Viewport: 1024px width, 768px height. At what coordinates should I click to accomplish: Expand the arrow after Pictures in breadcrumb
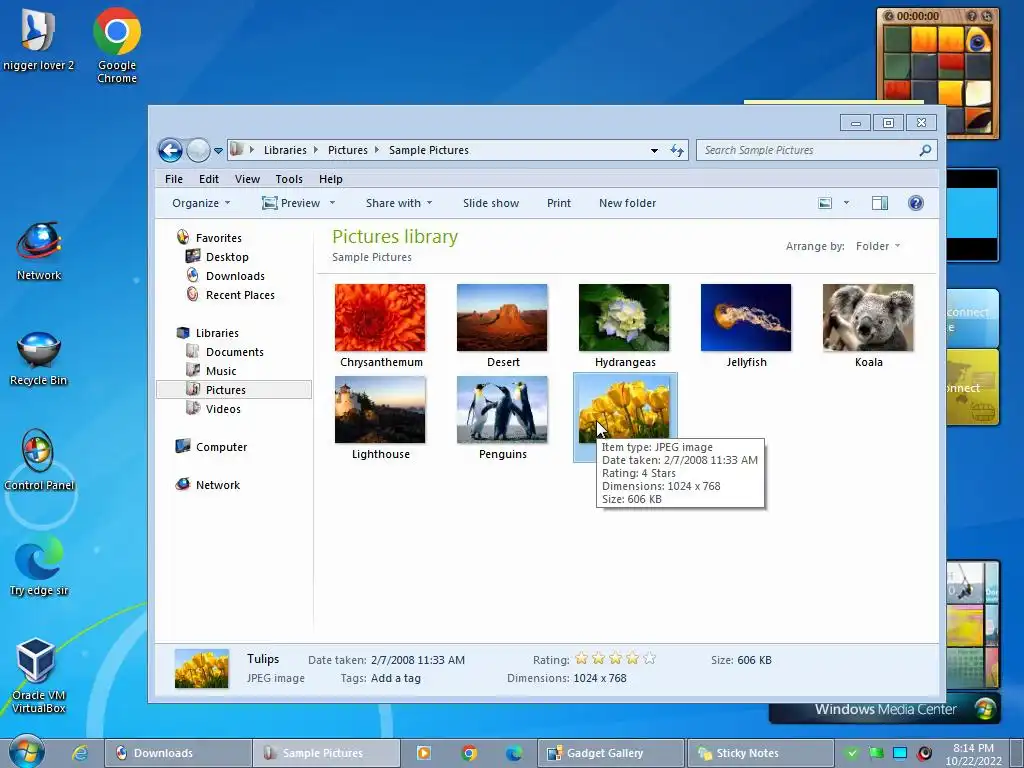(x=377, y=150)
